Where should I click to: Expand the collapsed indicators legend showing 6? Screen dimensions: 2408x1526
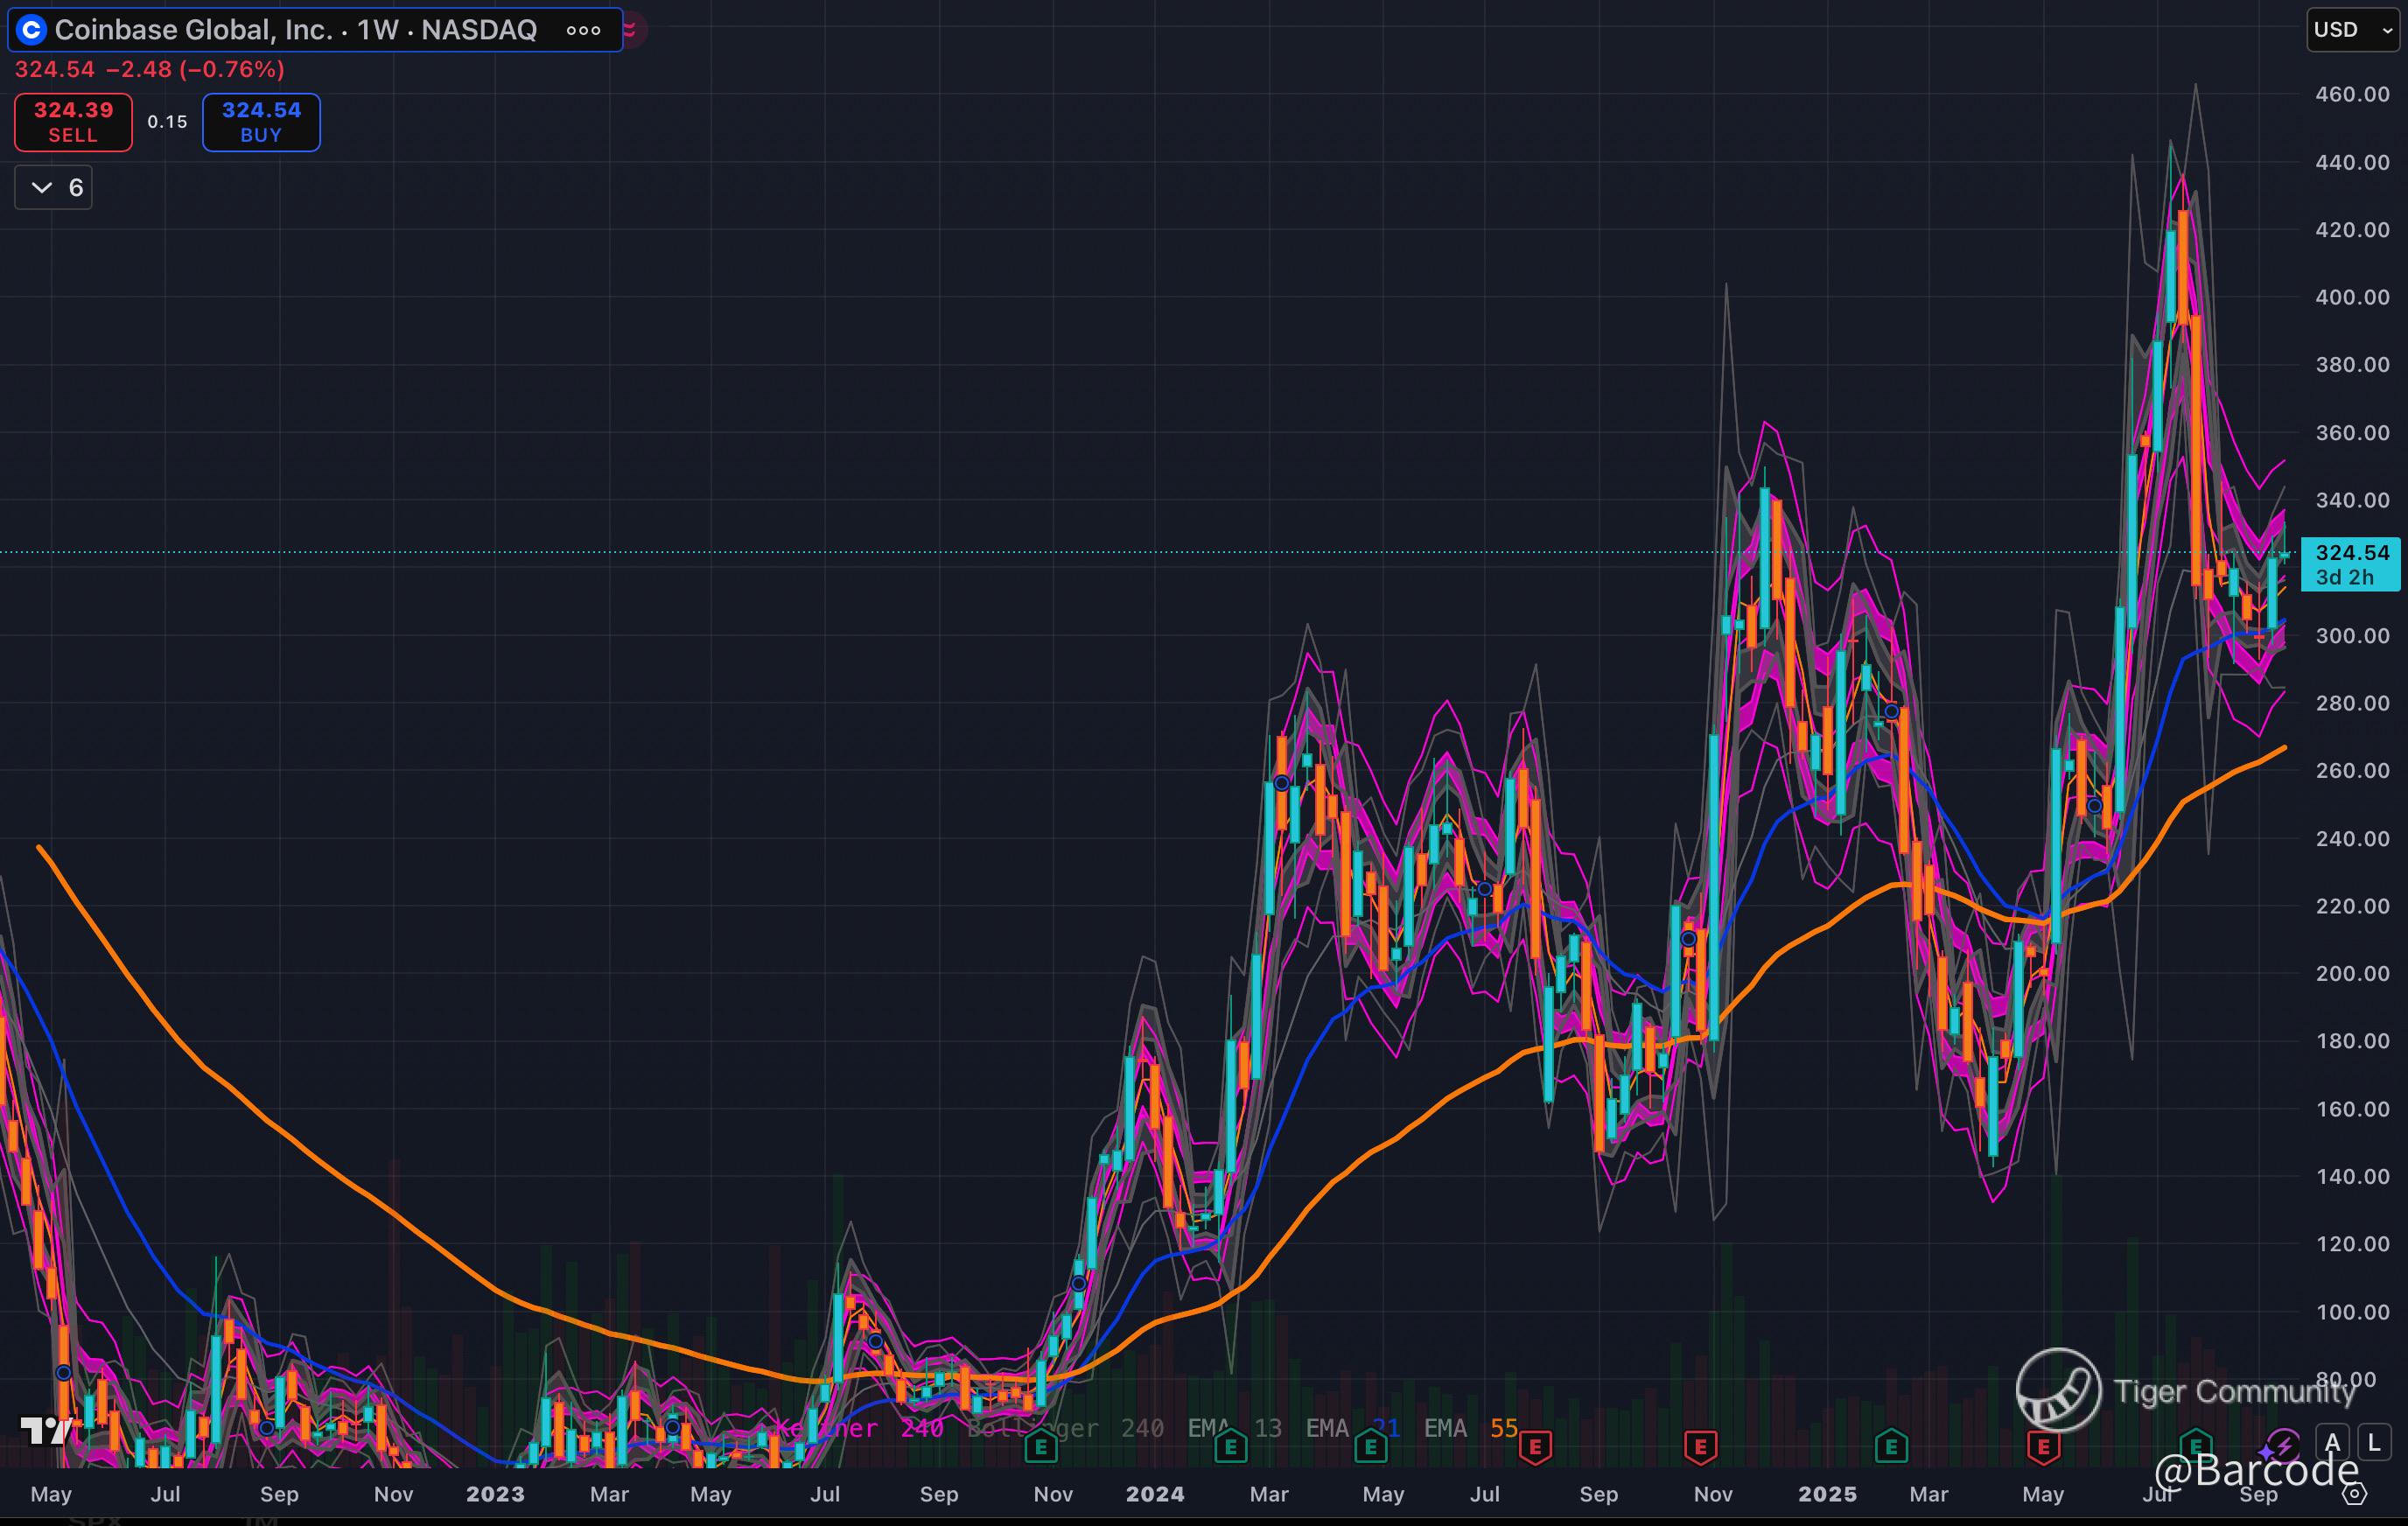[54, 188]
